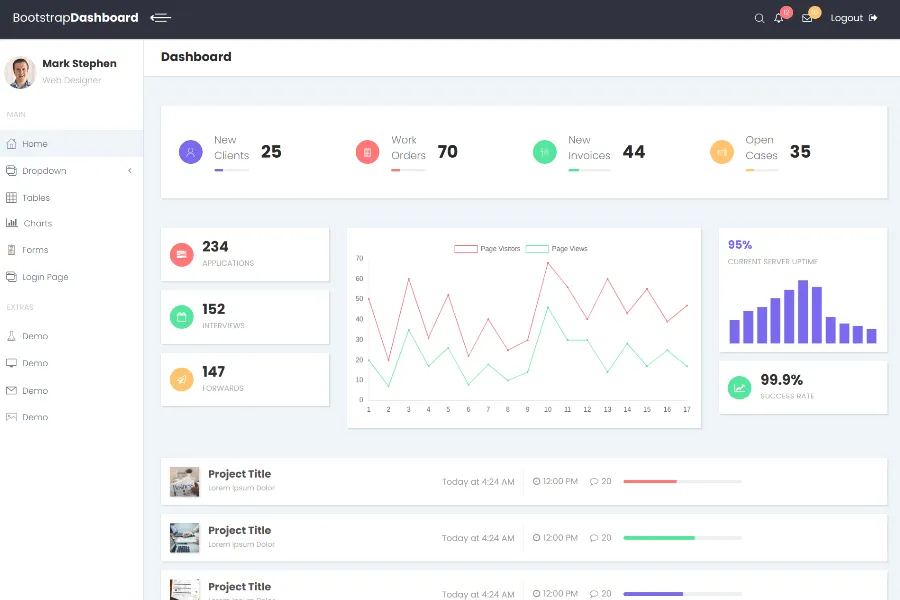Viewport: 900px width, 600px height.
Task: Click the Dropdown chevron arrow in sidebar
Action: click(130, 171)
